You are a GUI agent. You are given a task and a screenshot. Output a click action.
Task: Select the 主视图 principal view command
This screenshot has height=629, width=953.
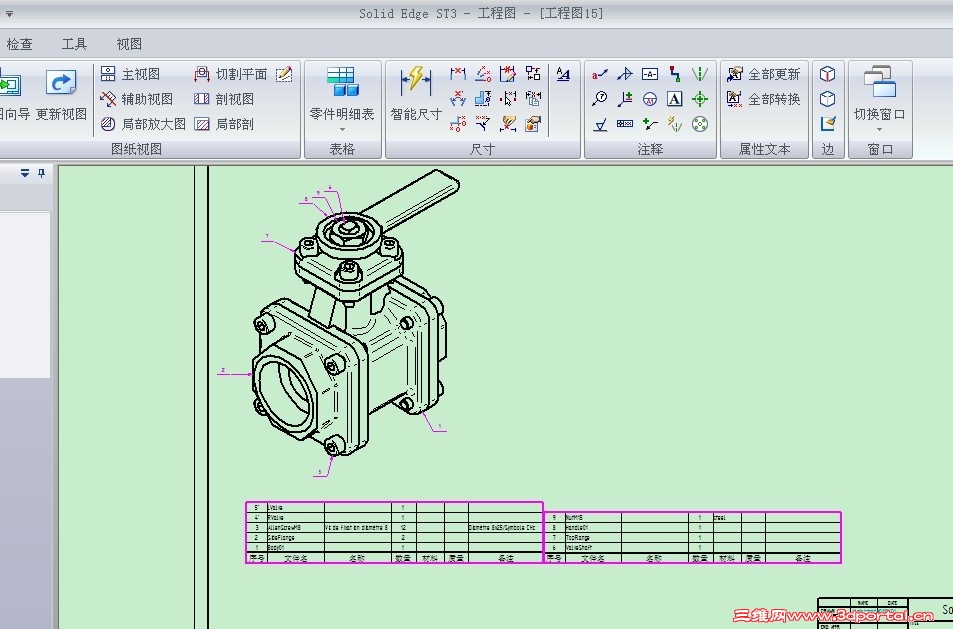pyautogui.click(x=131, y=74)
